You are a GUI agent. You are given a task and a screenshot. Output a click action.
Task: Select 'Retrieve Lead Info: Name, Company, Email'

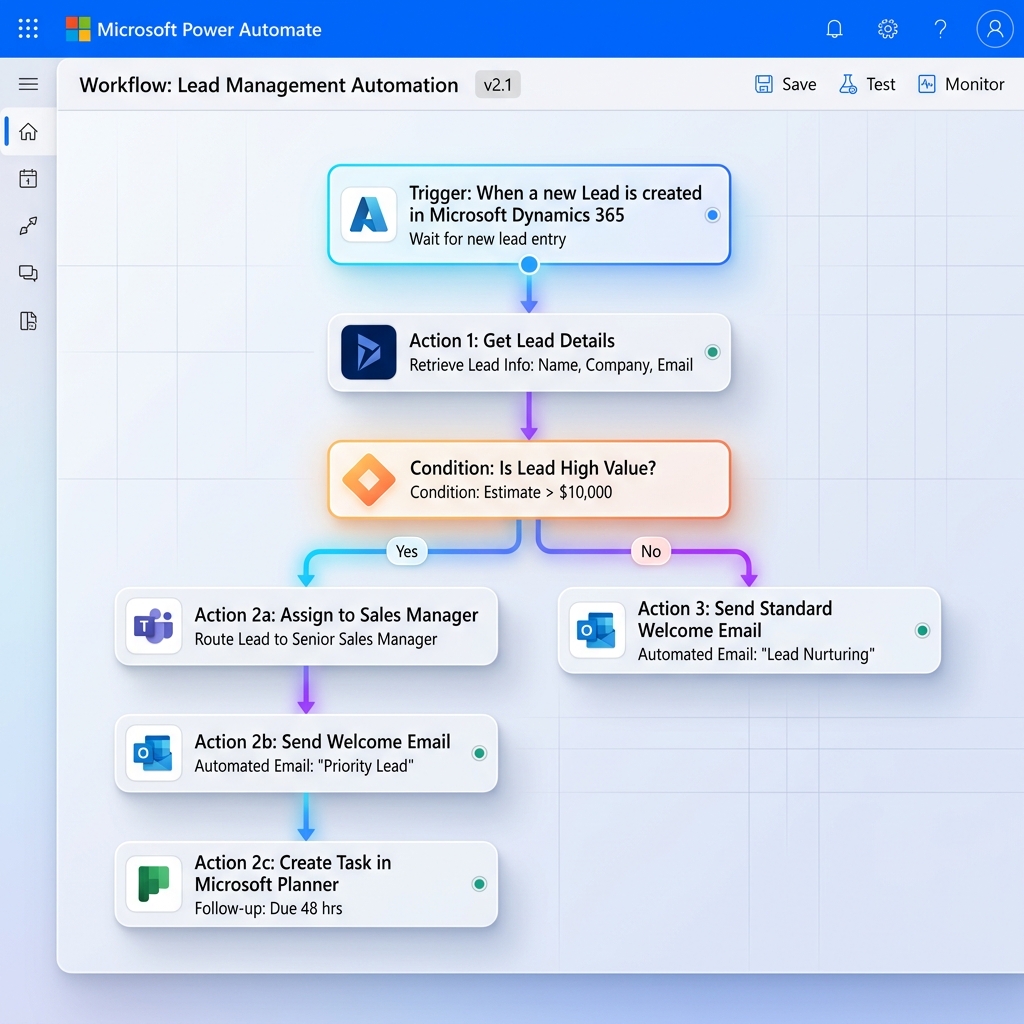click(x=551, y=364)
